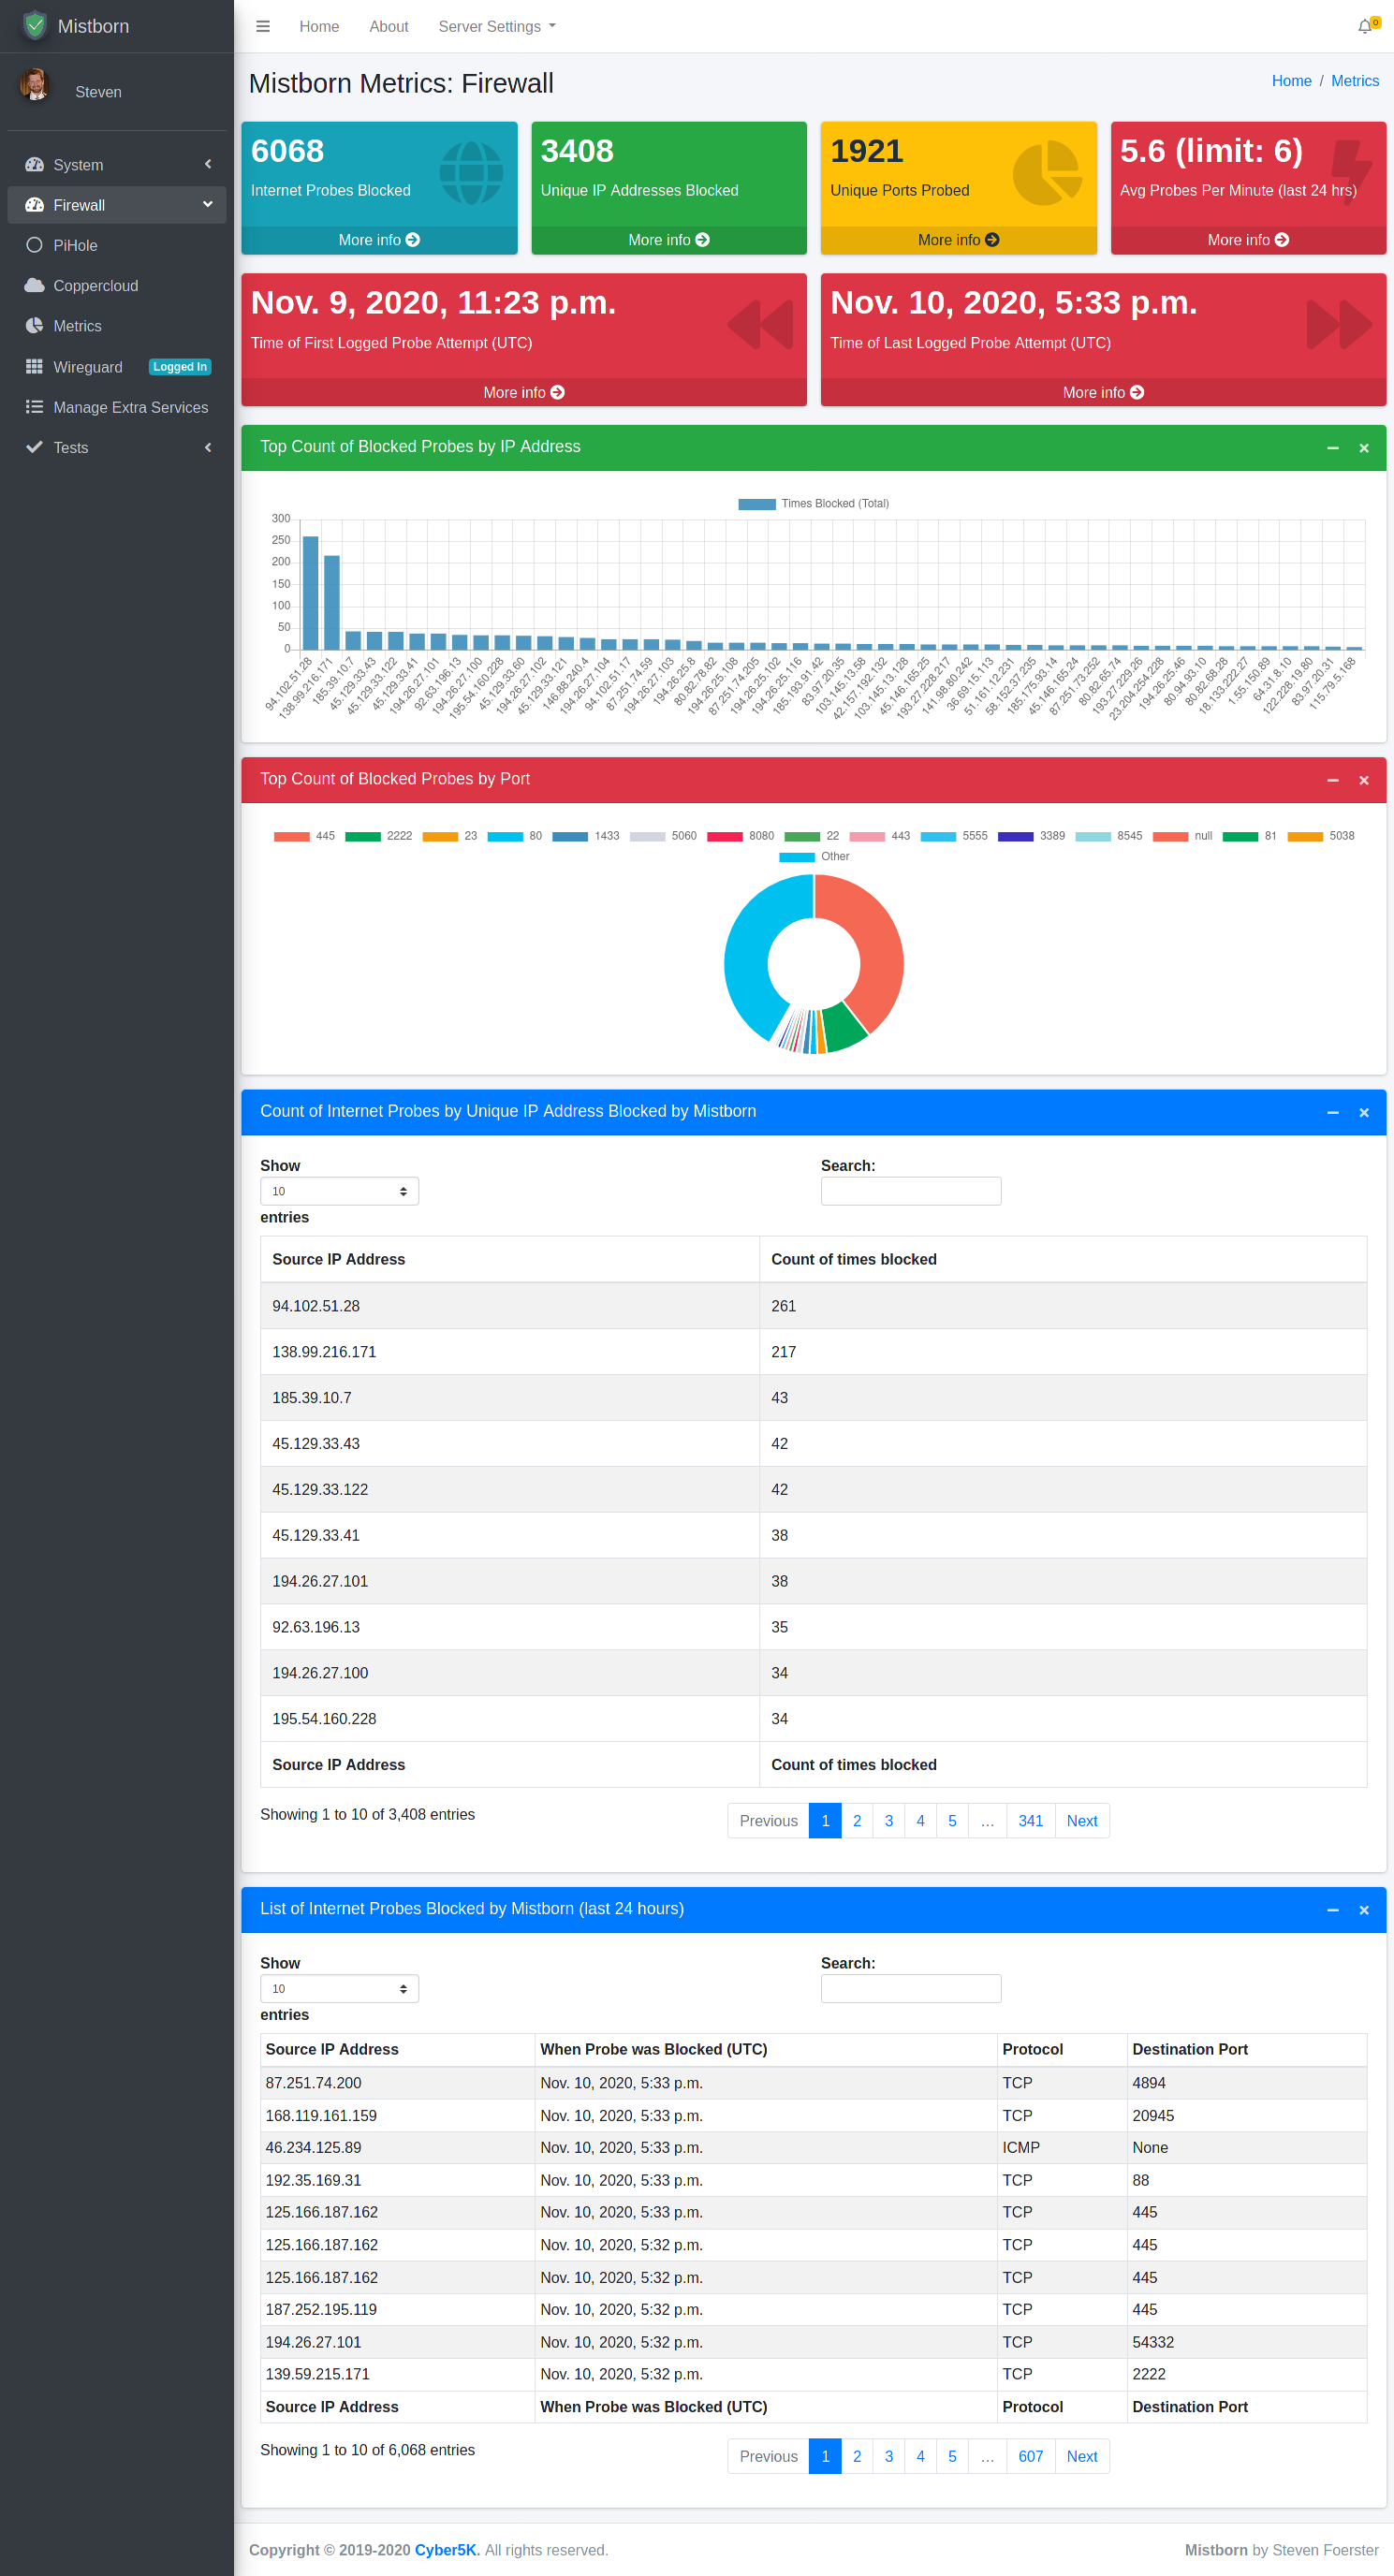Click the globe icon on Probes Blocked card
Image resolution: width=1394 pixels, height=2576 pixels.
tap(471, 173)
